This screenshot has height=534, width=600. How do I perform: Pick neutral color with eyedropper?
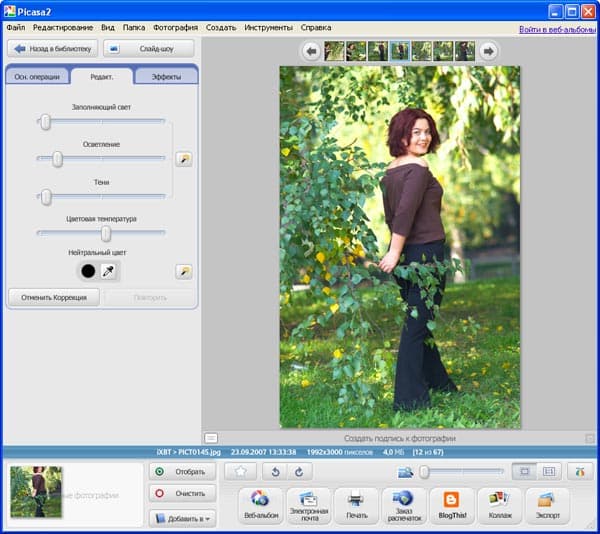(x=108, y=271)
